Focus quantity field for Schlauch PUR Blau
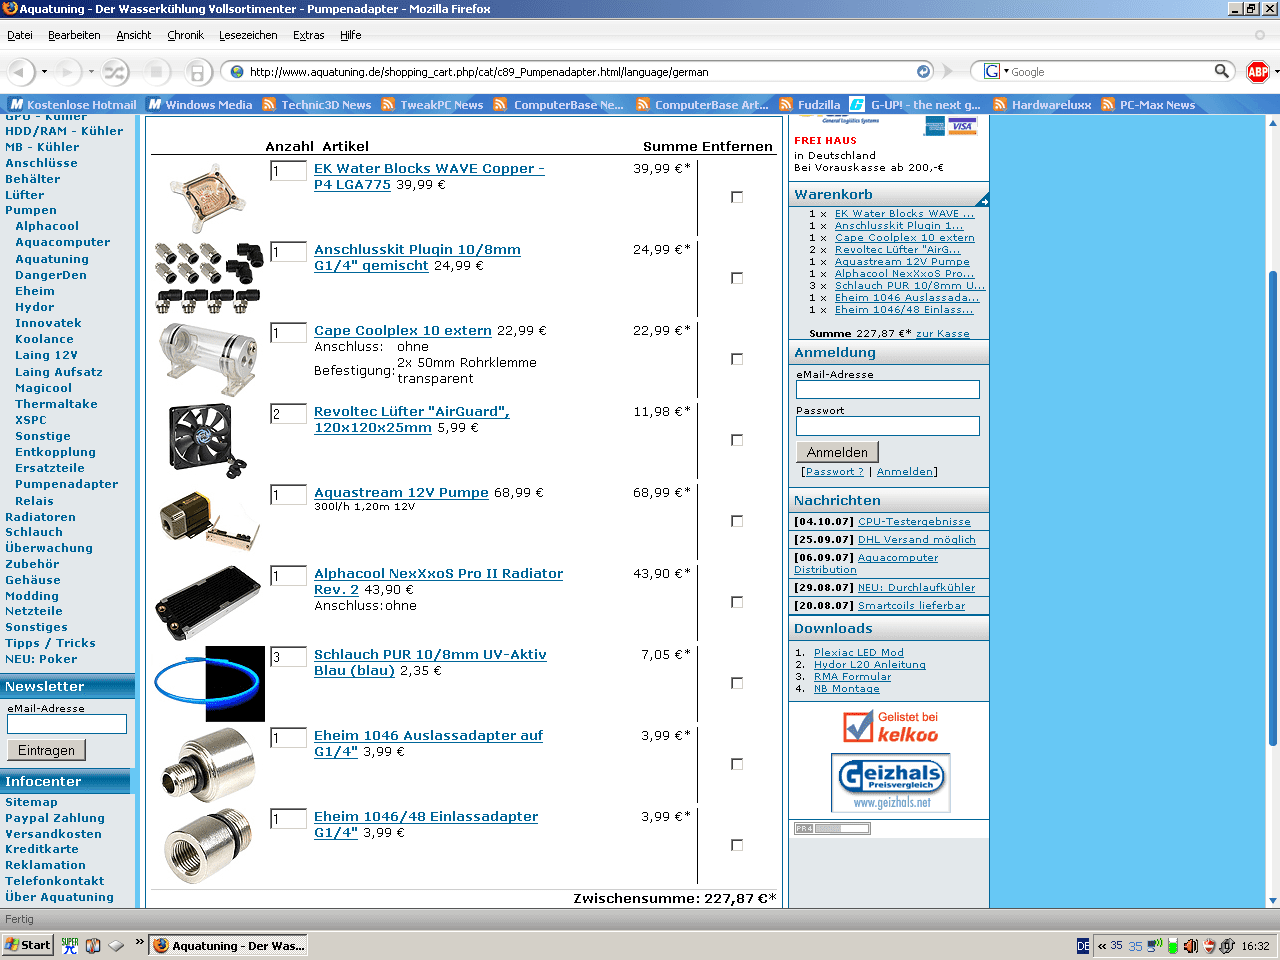This screenshot has height=960, width=1280. coord(289,657)
